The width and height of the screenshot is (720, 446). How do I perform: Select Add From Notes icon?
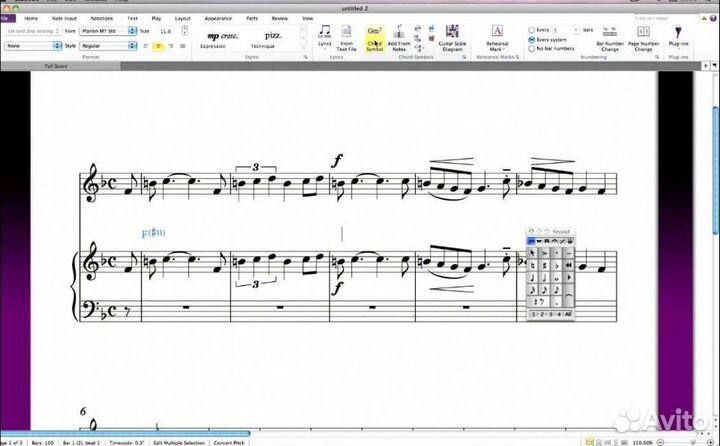(x=398, y=39)
